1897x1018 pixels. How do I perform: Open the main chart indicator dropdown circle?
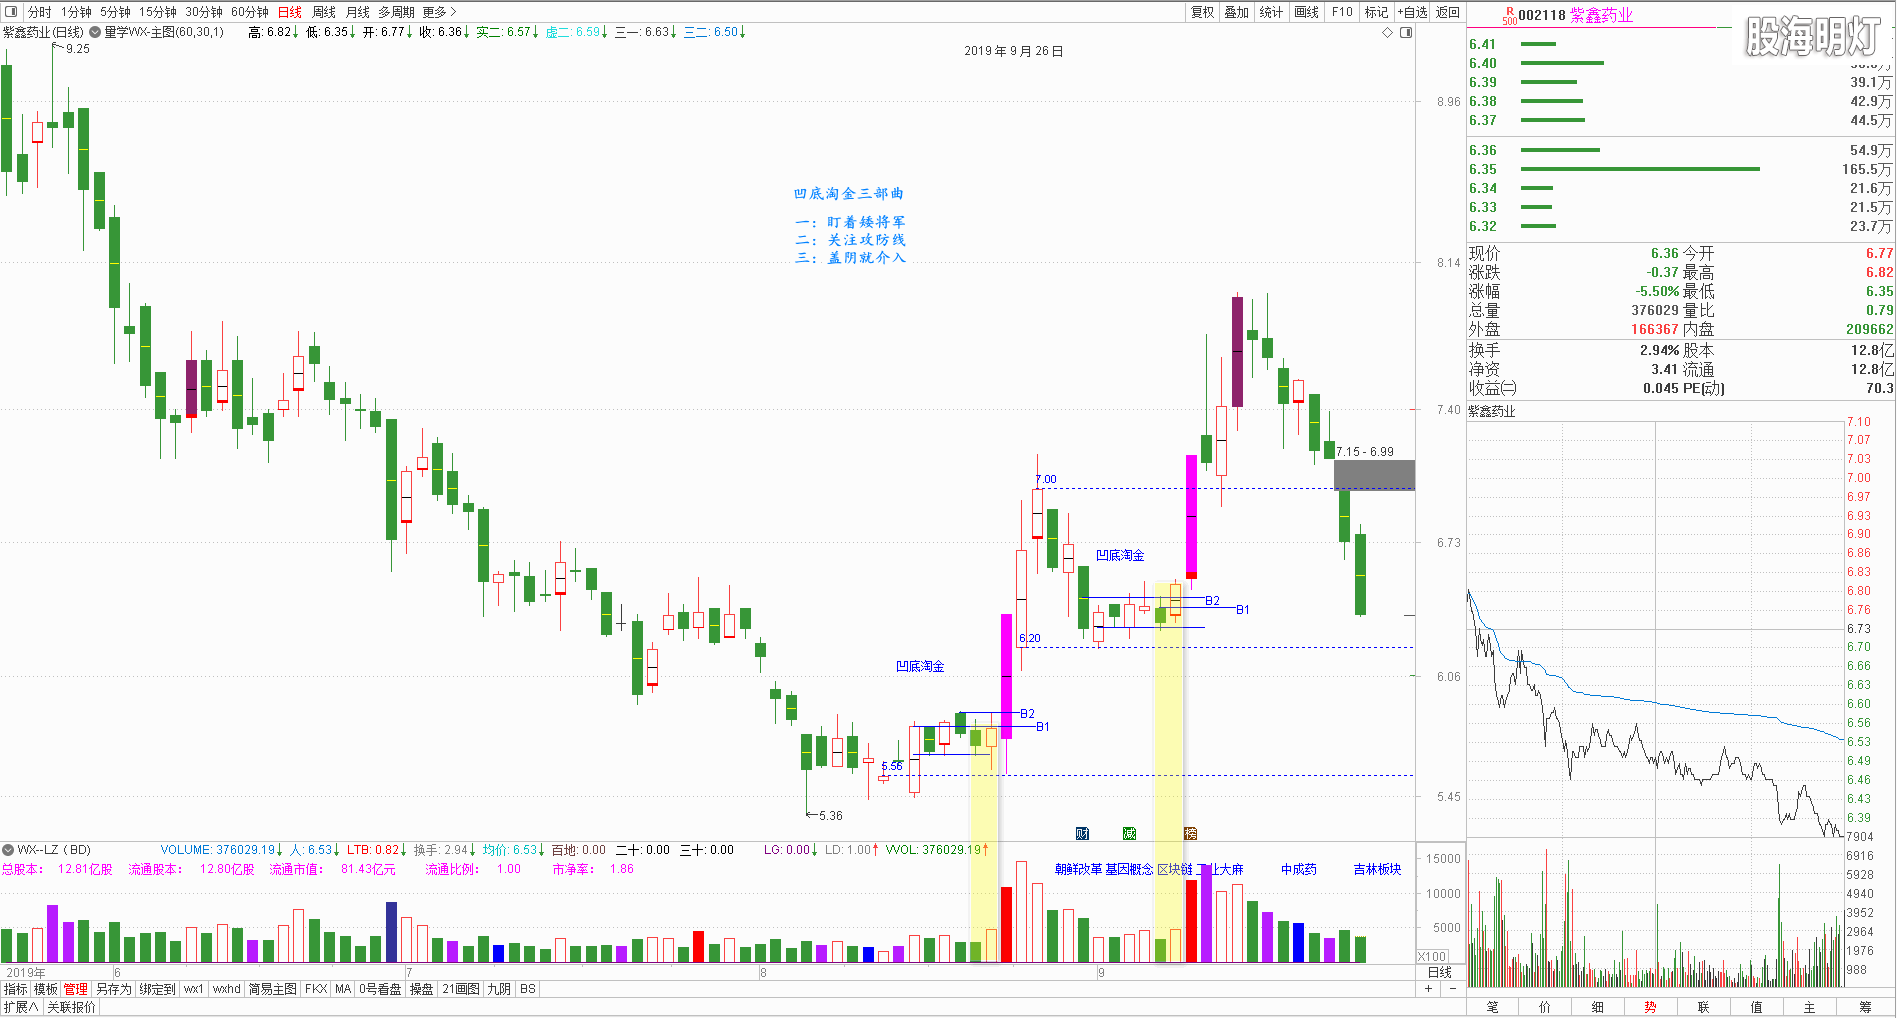click(x=95, y=32)
